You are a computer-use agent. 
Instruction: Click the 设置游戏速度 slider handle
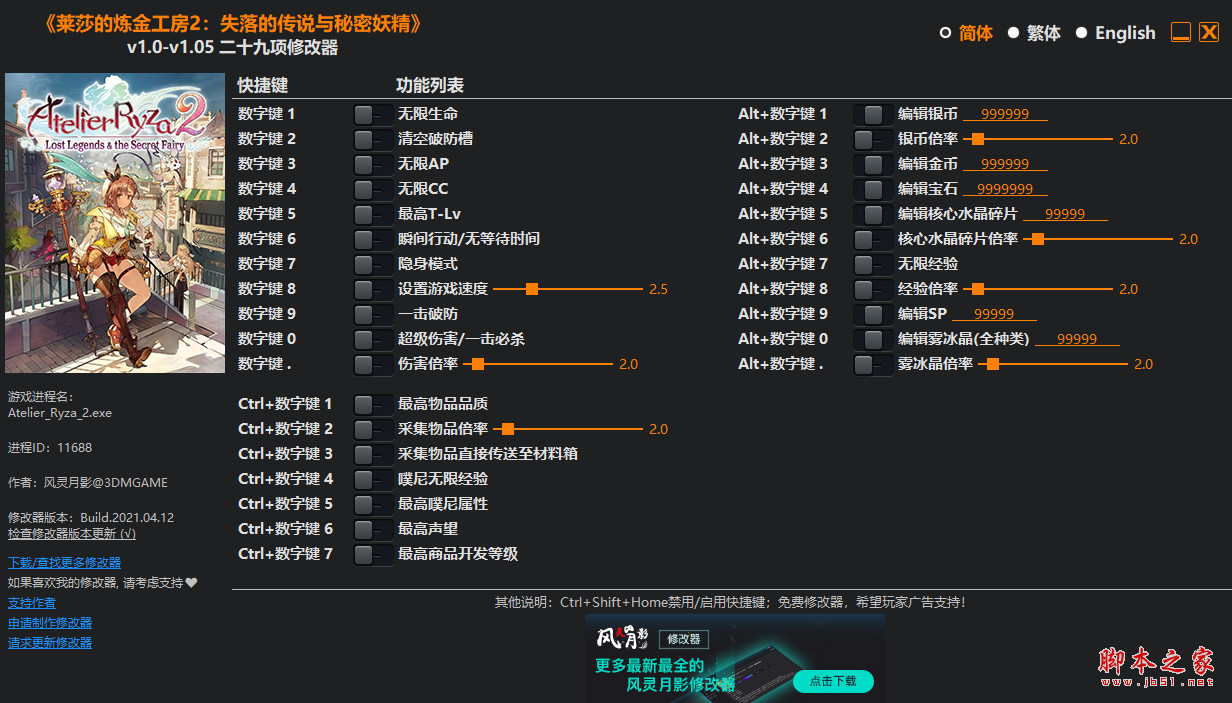click(532, 289)
